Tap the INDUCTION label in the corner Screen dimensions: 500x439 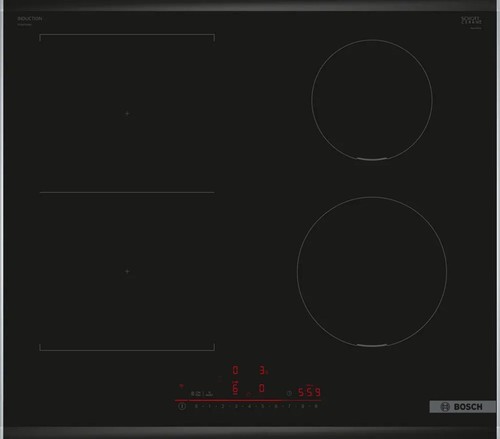[30, 19]
